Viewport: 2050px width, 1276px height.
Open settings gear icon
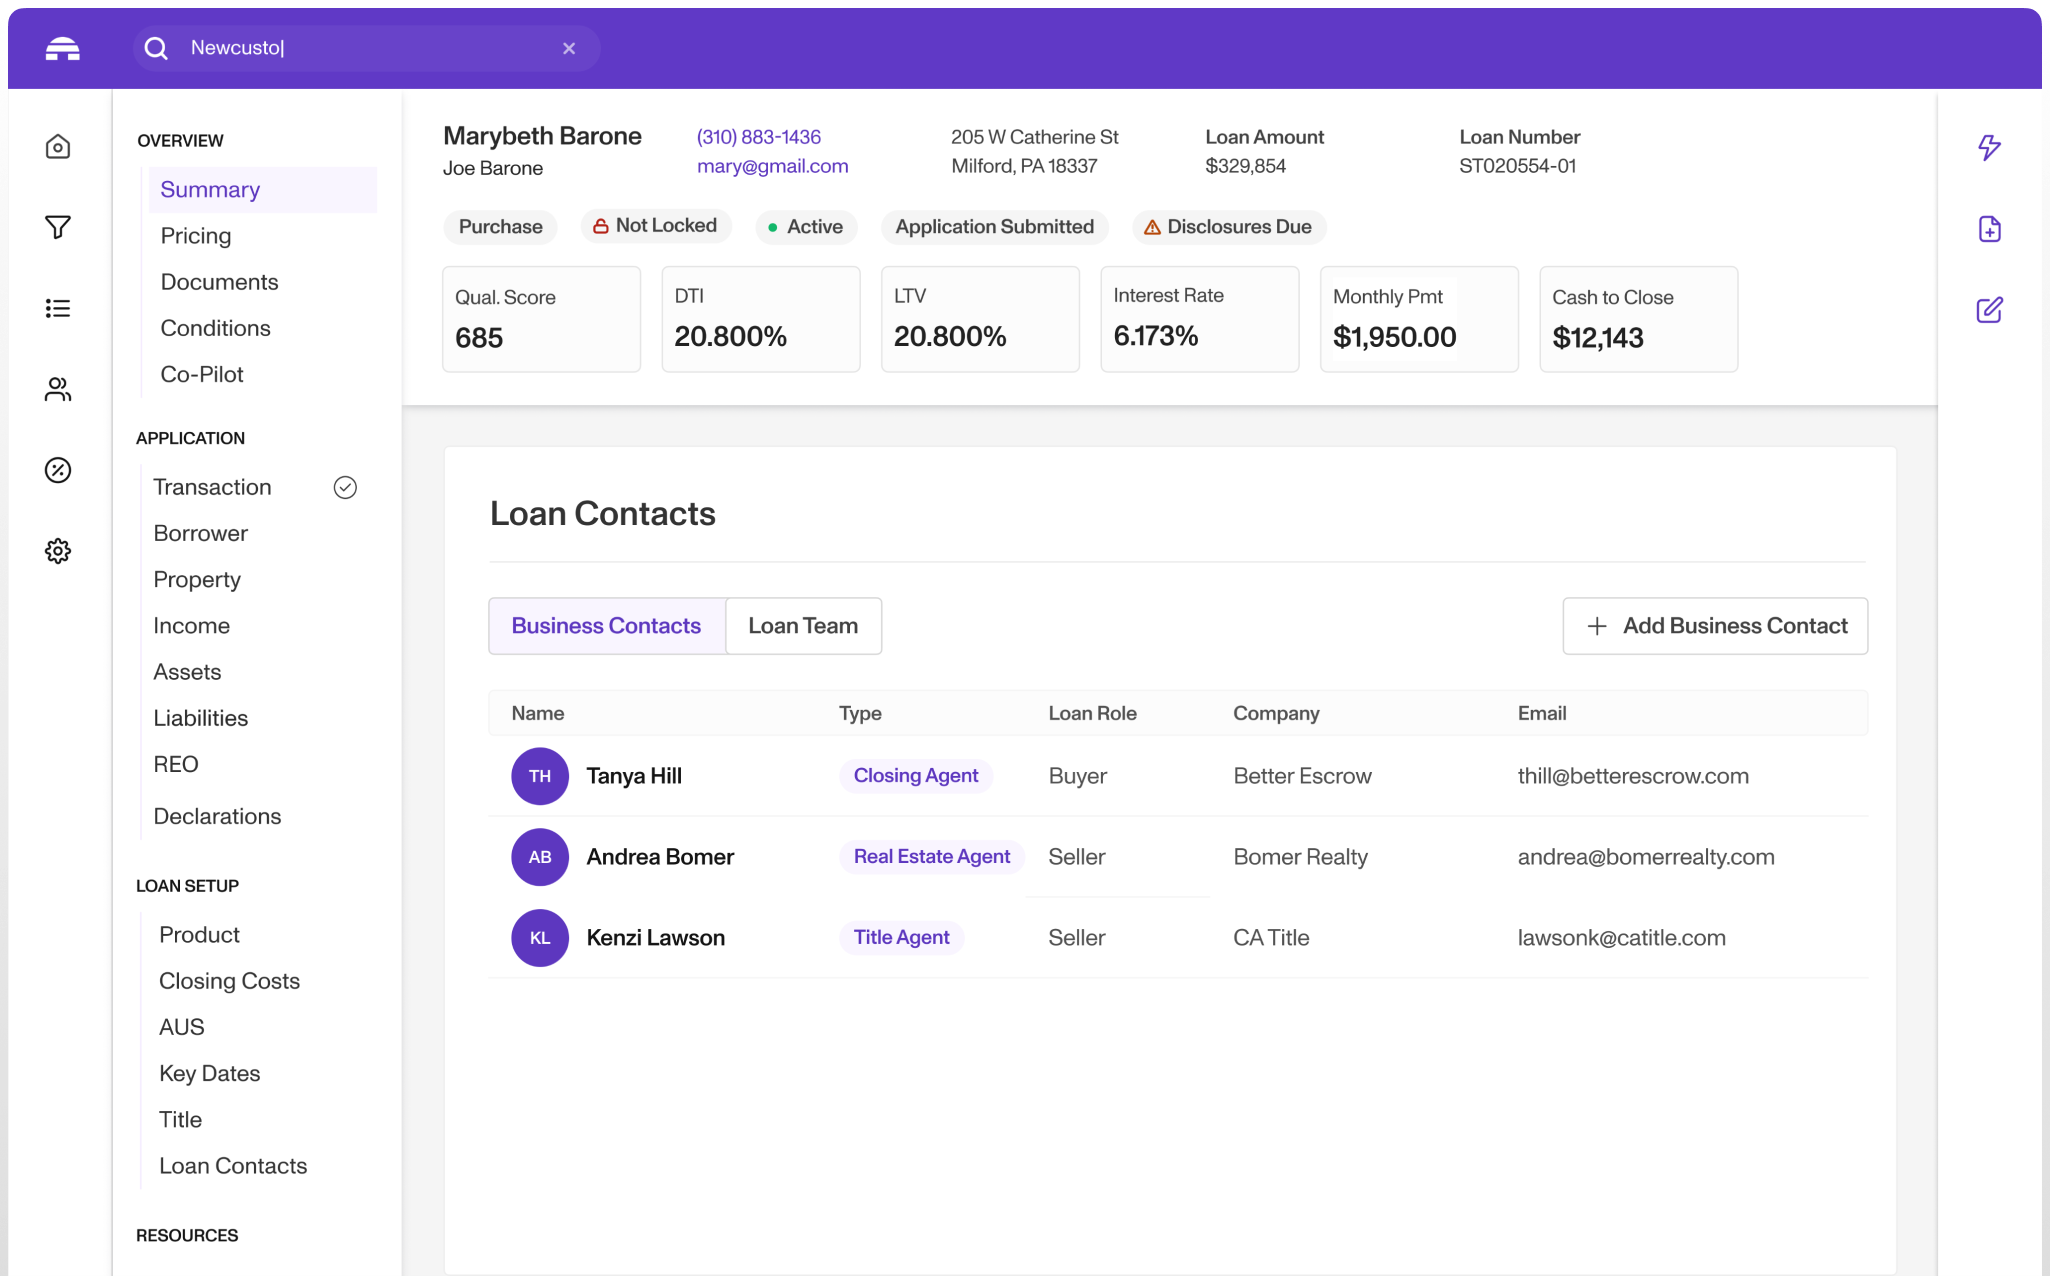pyautogui.click(x=58, y=551)
